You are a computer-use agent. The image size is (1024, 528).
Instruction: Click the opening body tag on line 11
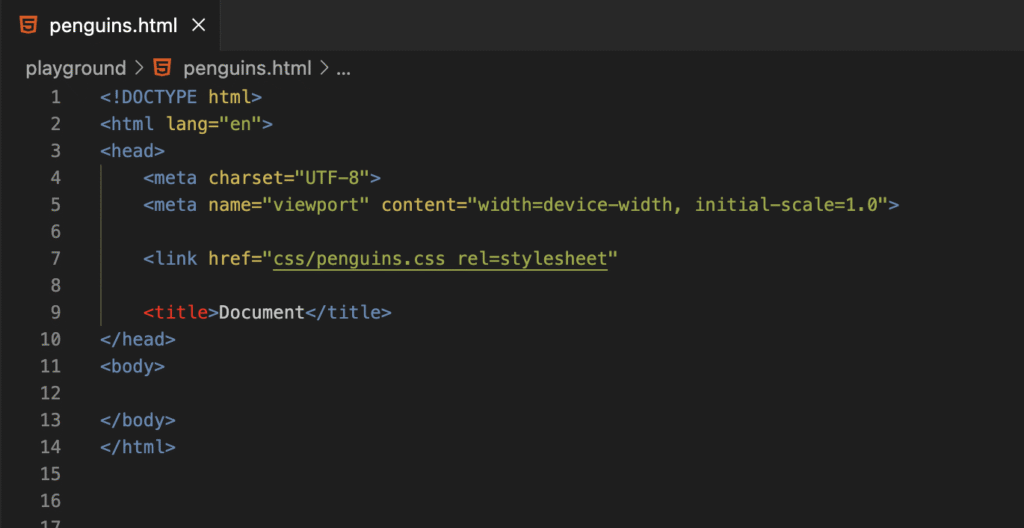coord(132,366)
